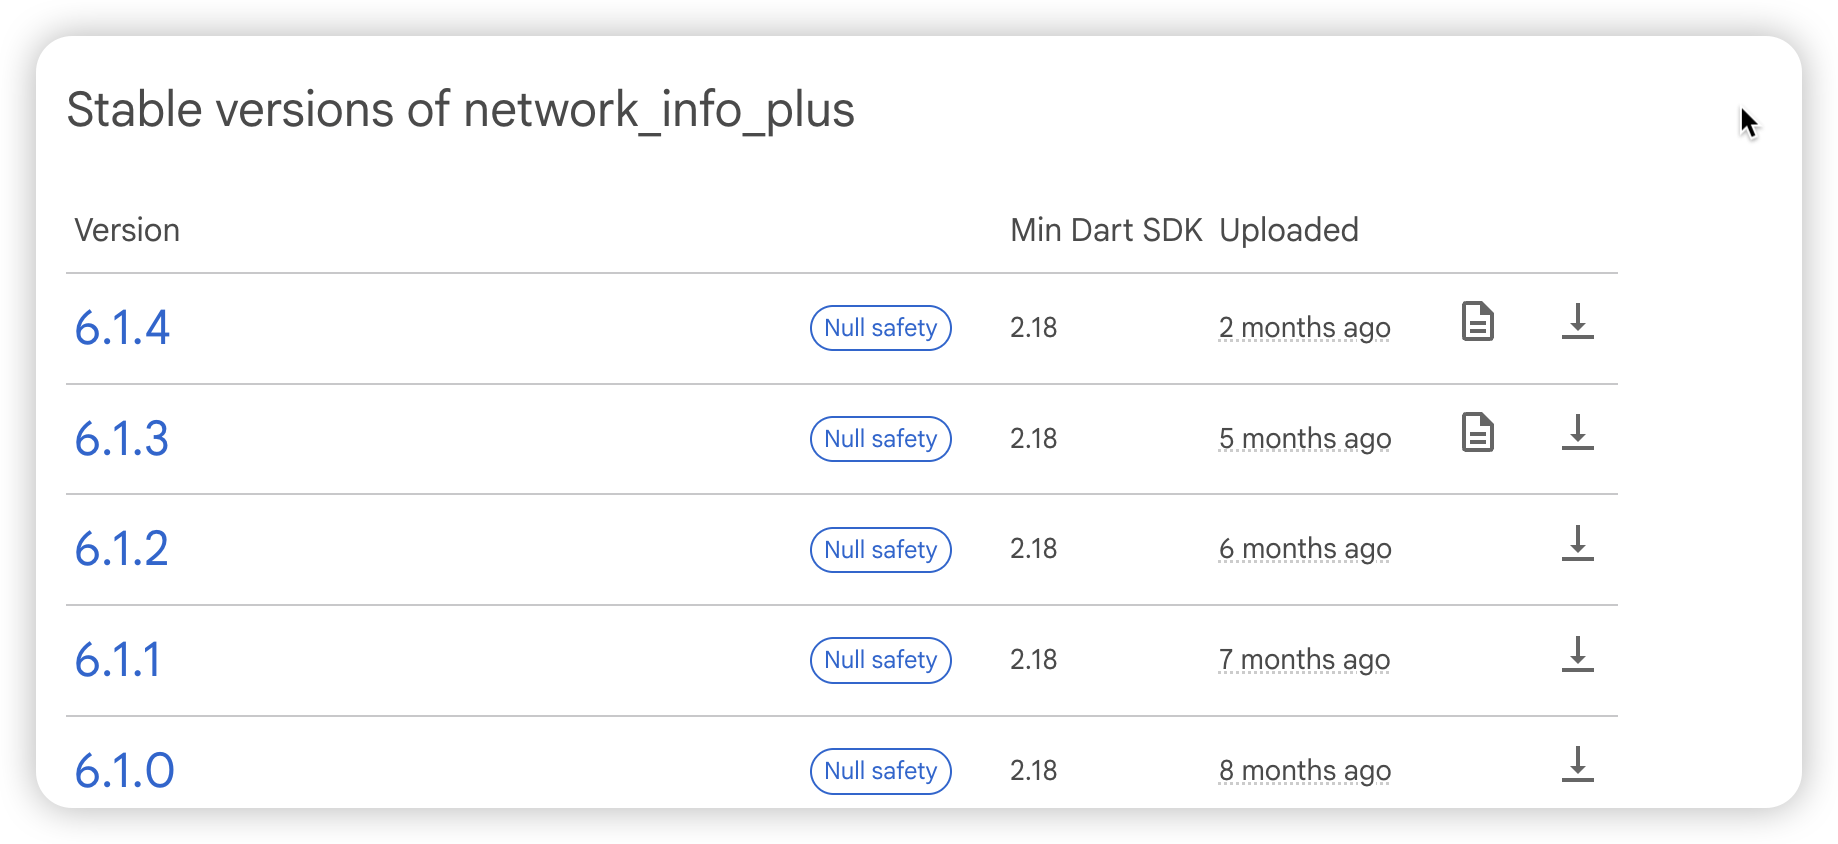Click Null safety badge on 6.1.2 row
Image resolution: width=1838 pixels, height=844 pixels.
pyautogui.click(x=880, y=550)
